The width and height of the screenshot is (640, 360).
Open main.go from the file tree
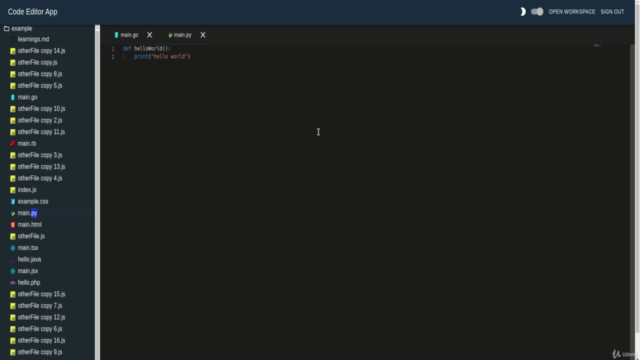[27, 97]
